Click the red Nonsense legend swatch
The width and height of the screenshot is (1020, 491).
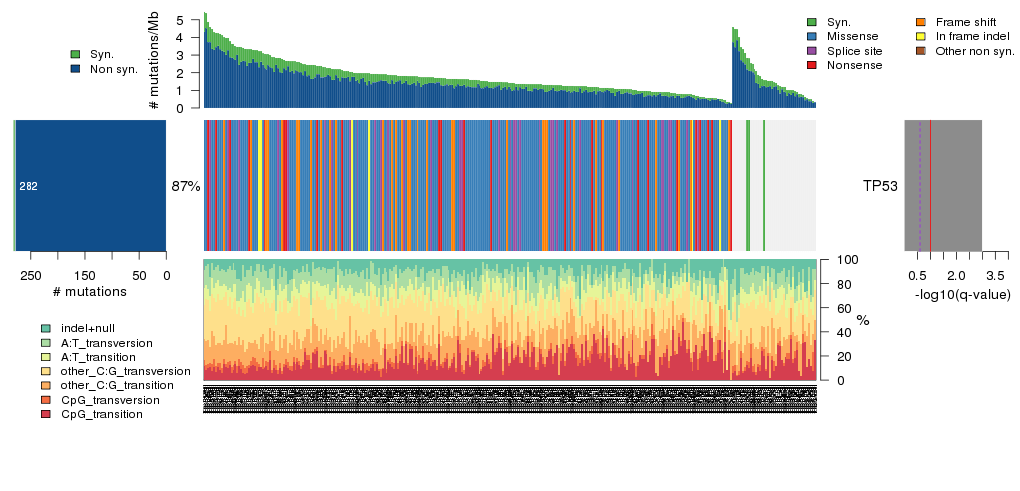[812, 65]
